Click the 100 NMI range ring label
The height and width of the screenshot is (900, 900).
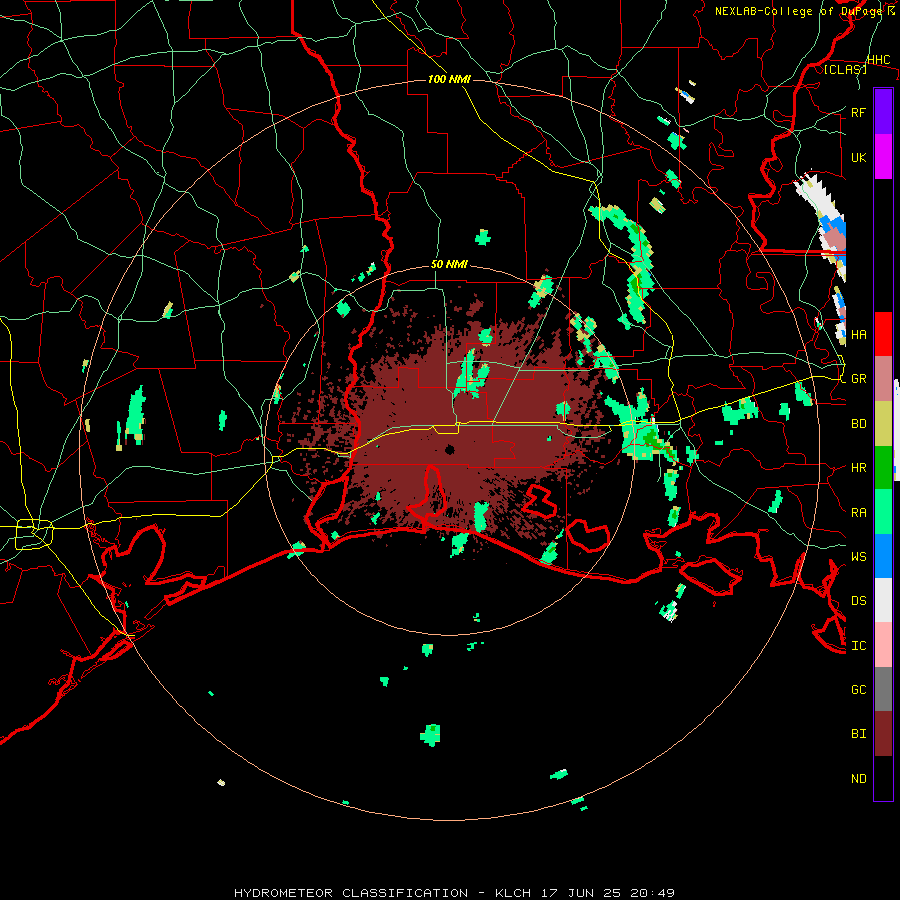(x=449, y=79)
